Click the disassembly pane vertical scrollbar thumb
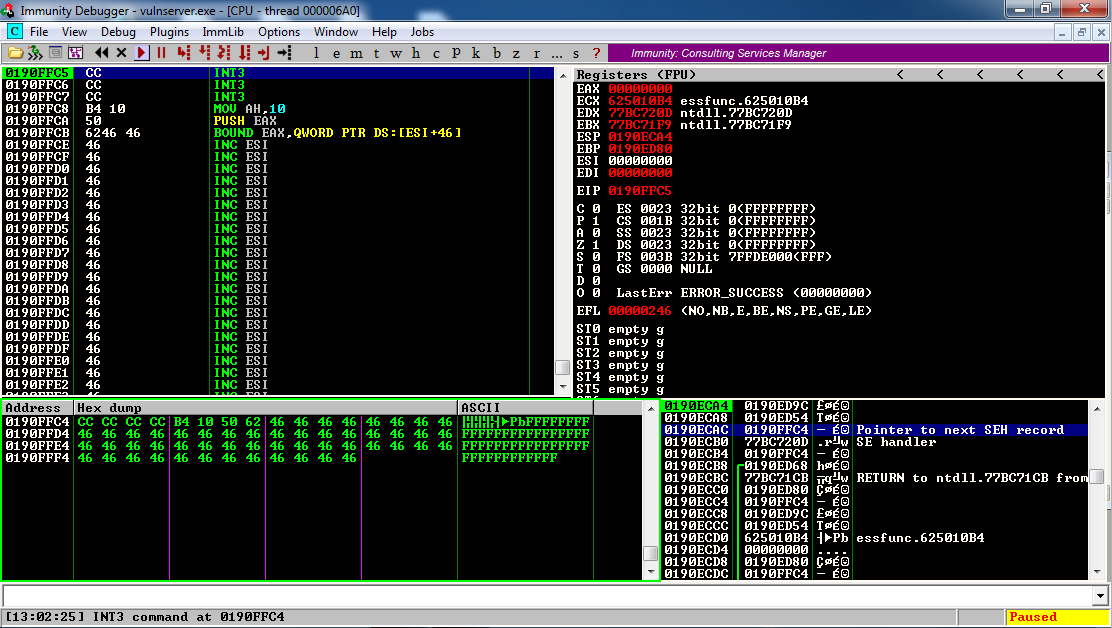The image size is (1112, 628). coord(562,368)
